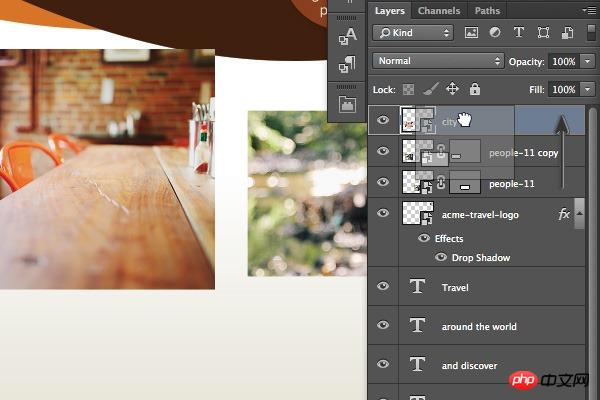This screenshot has height=400, width=600.
Task: Click the Opacity 100% value field
Action: (564, 61)
